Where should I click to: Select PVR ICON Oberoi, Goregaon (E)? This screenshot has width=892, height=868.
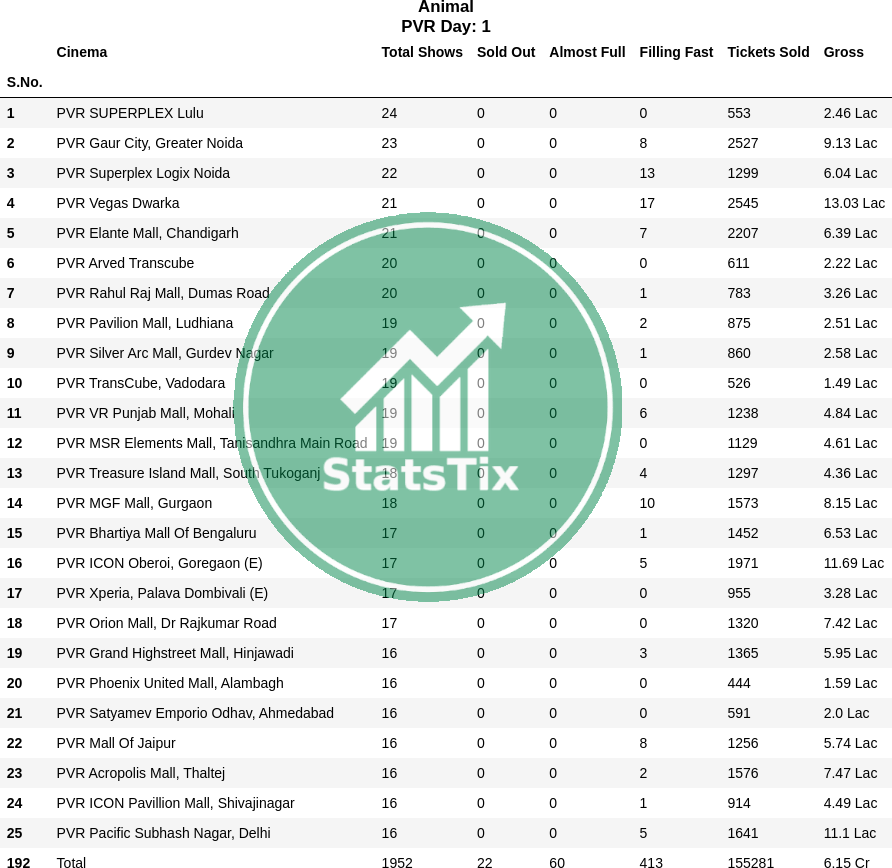(x=159, y=564)
